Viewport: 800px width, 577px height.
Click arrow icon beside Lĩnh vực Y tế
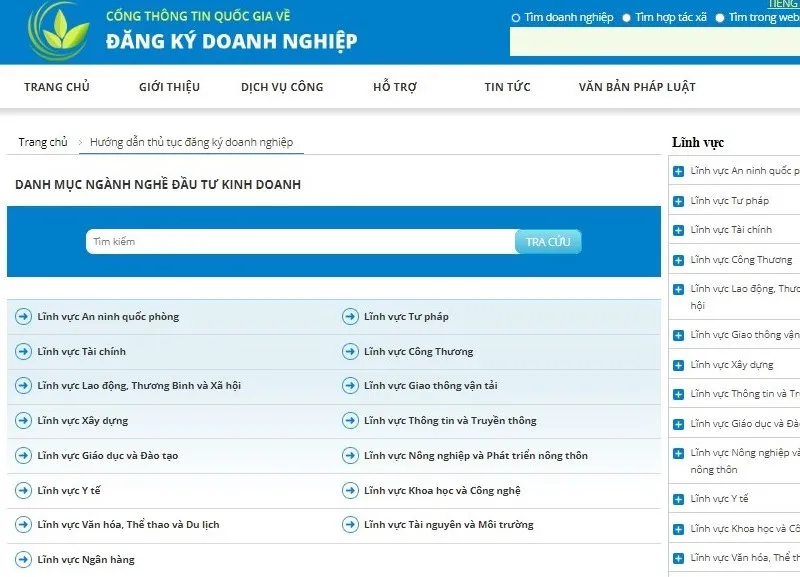[x=24, y=490]
